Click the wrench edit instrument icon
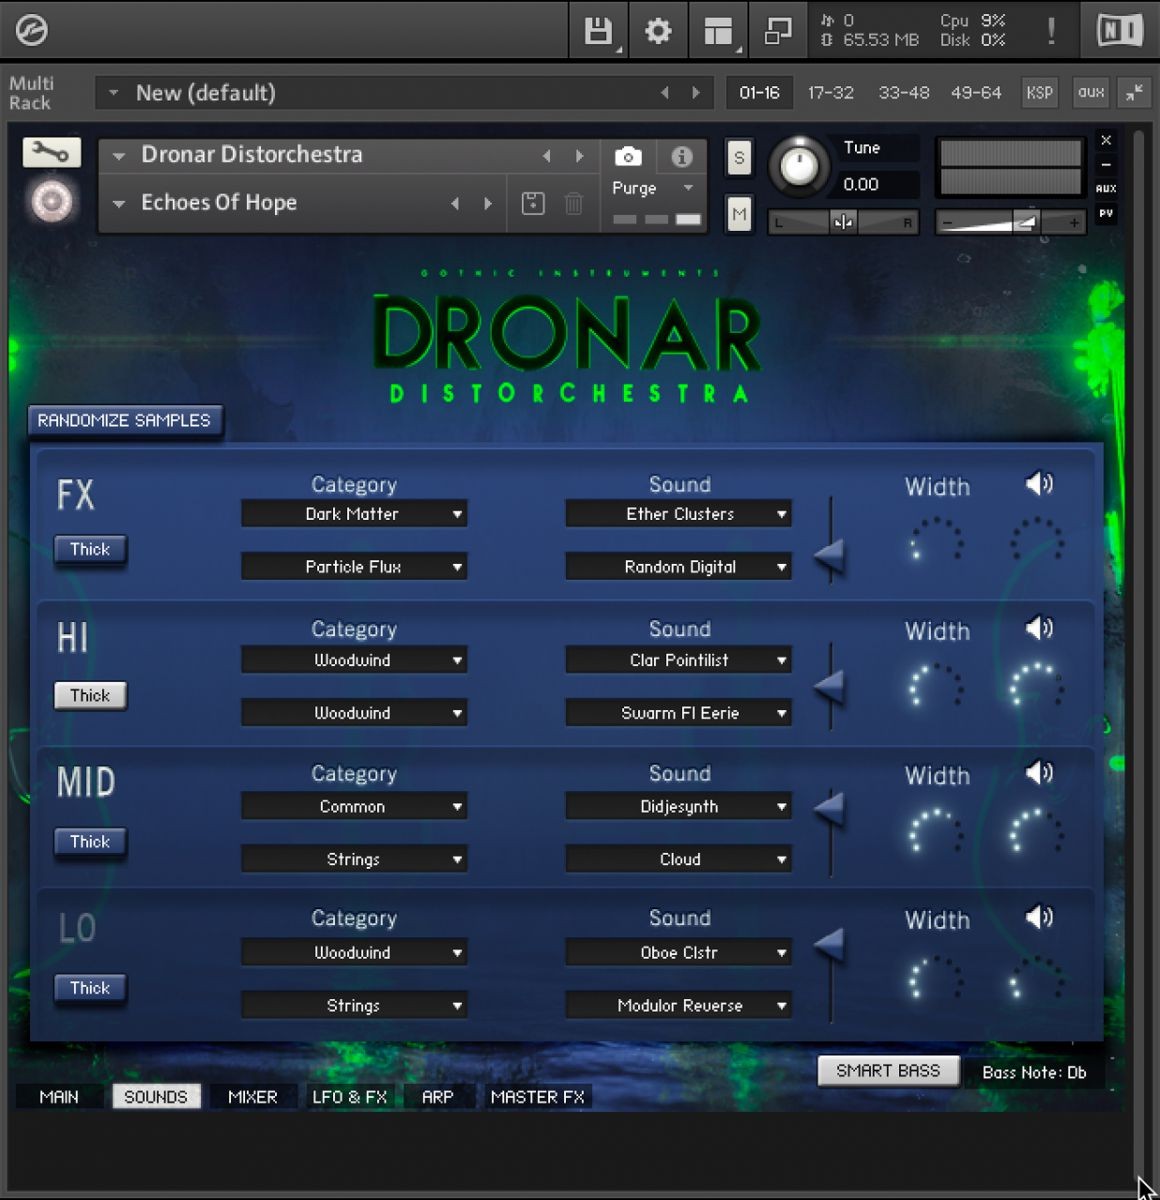 coord(51,152)
